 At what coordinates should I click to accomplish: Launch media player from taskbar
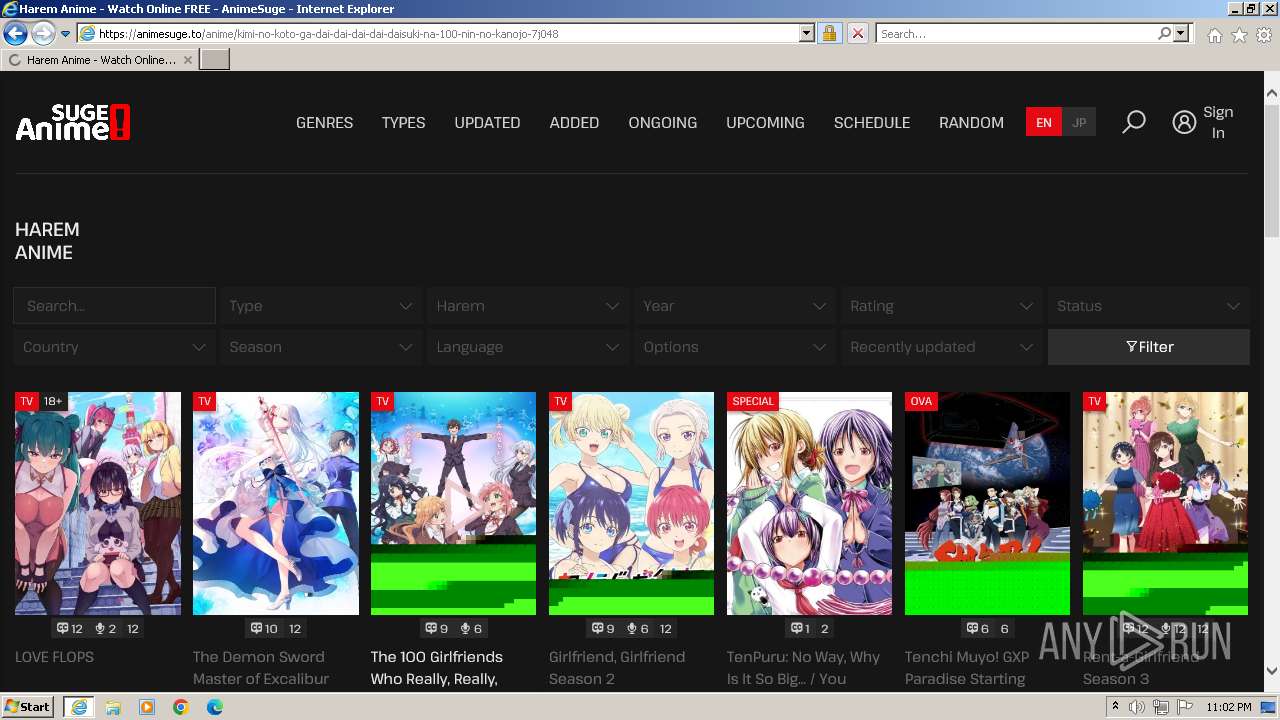click(147, 707)
